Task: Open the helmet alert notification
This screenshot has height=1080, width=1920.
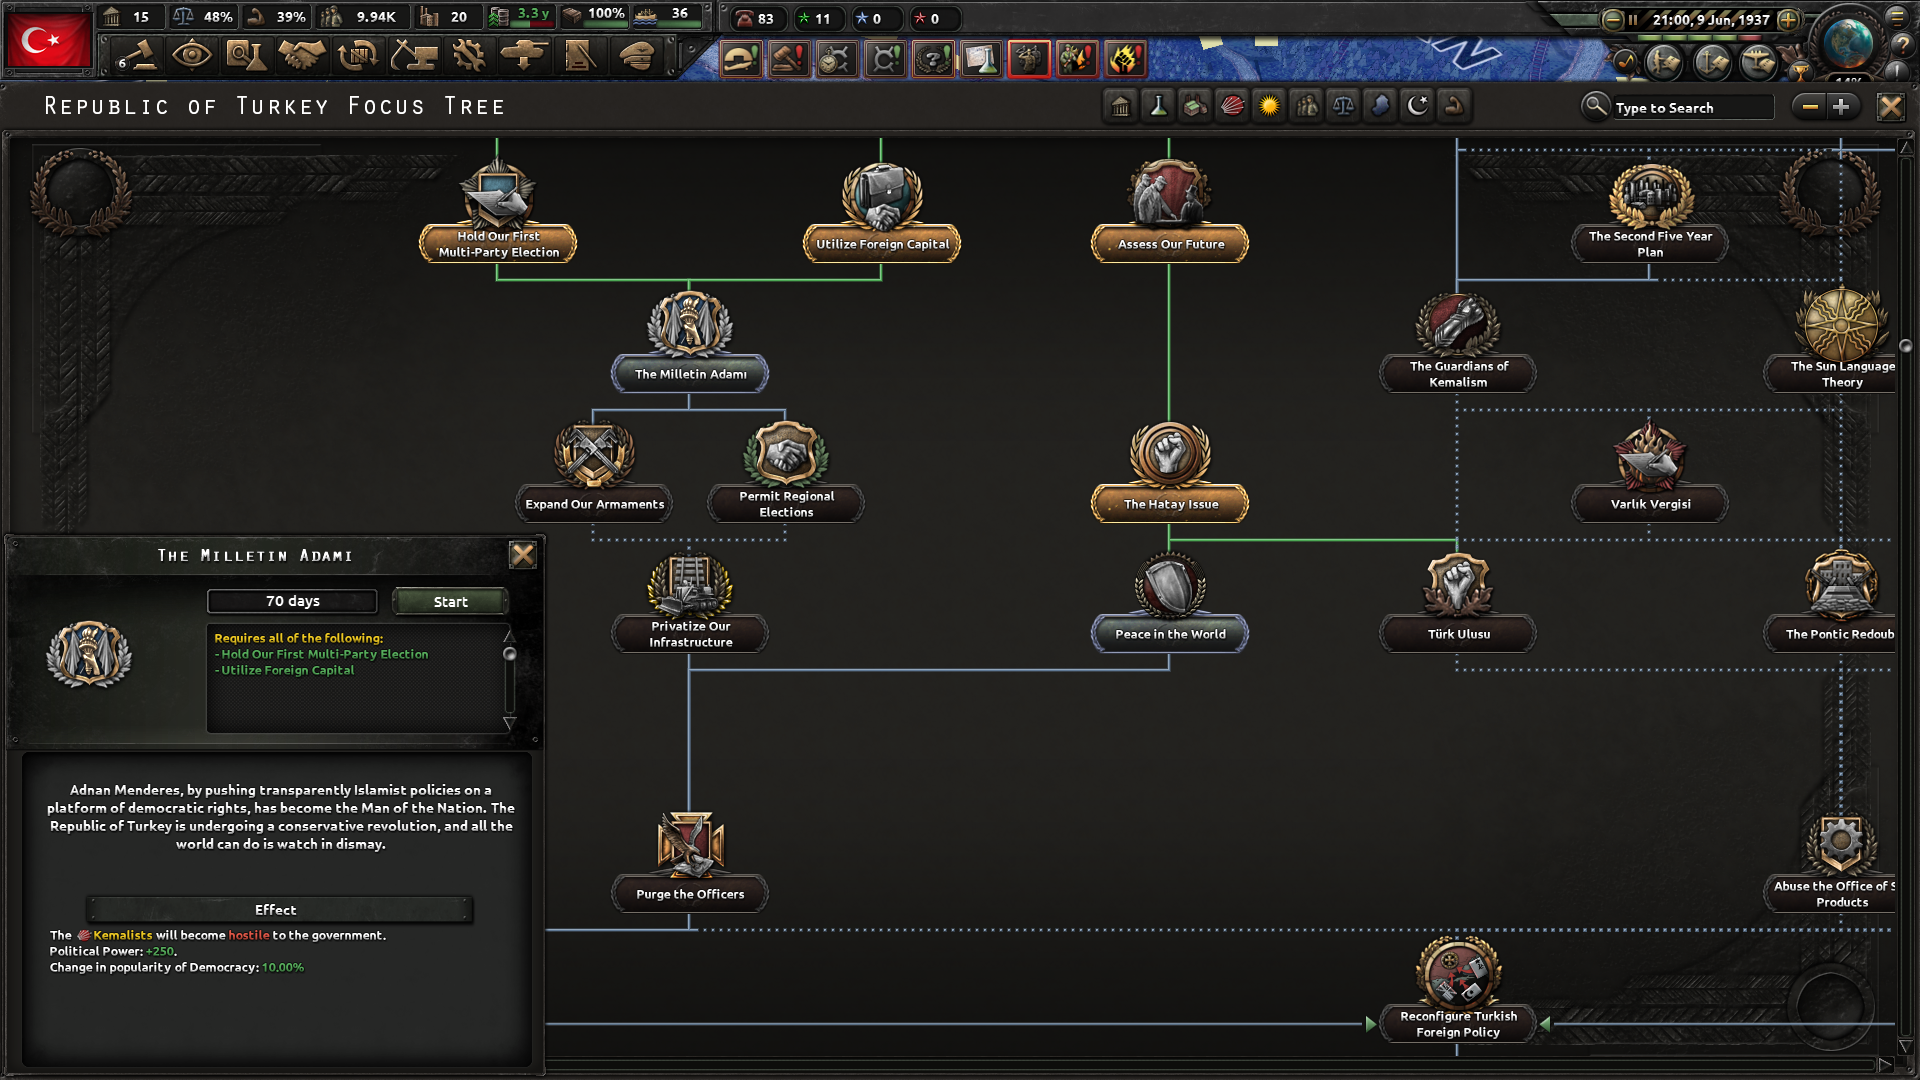Action: [740, 59]
